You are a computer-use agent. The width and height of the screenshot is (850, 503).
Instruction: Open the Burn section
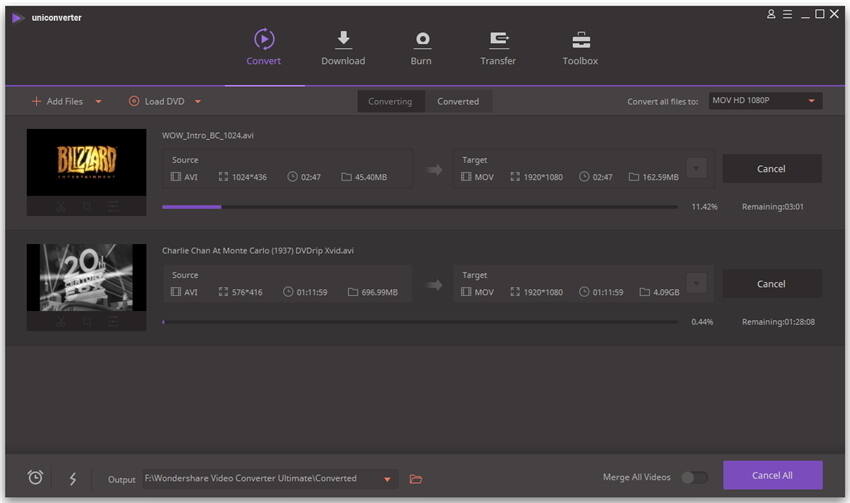(421, 48)
